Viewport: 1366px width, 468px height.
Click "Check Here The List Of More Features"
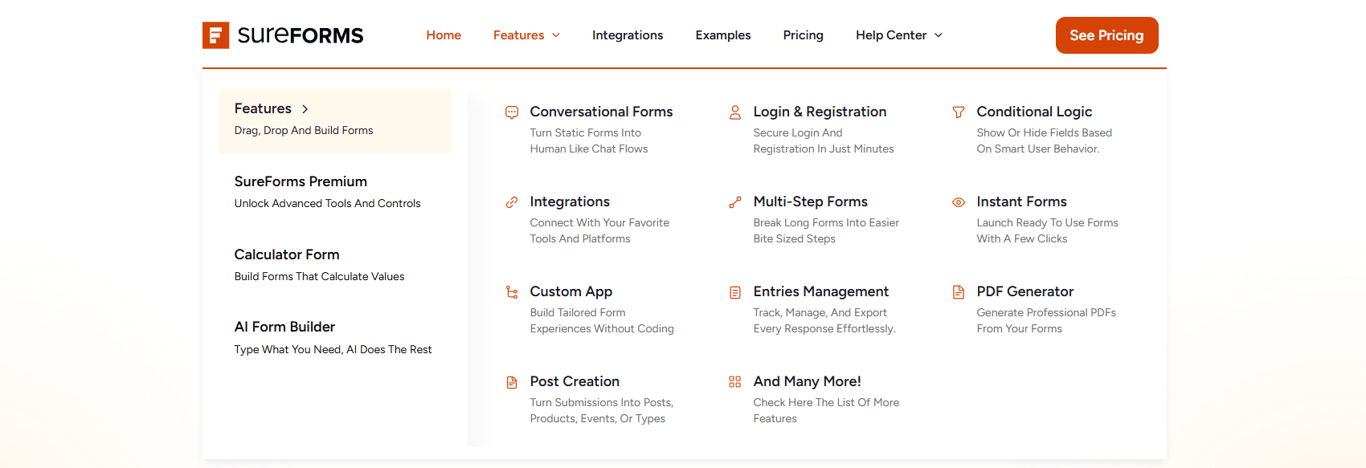click(x=826, y=411)
